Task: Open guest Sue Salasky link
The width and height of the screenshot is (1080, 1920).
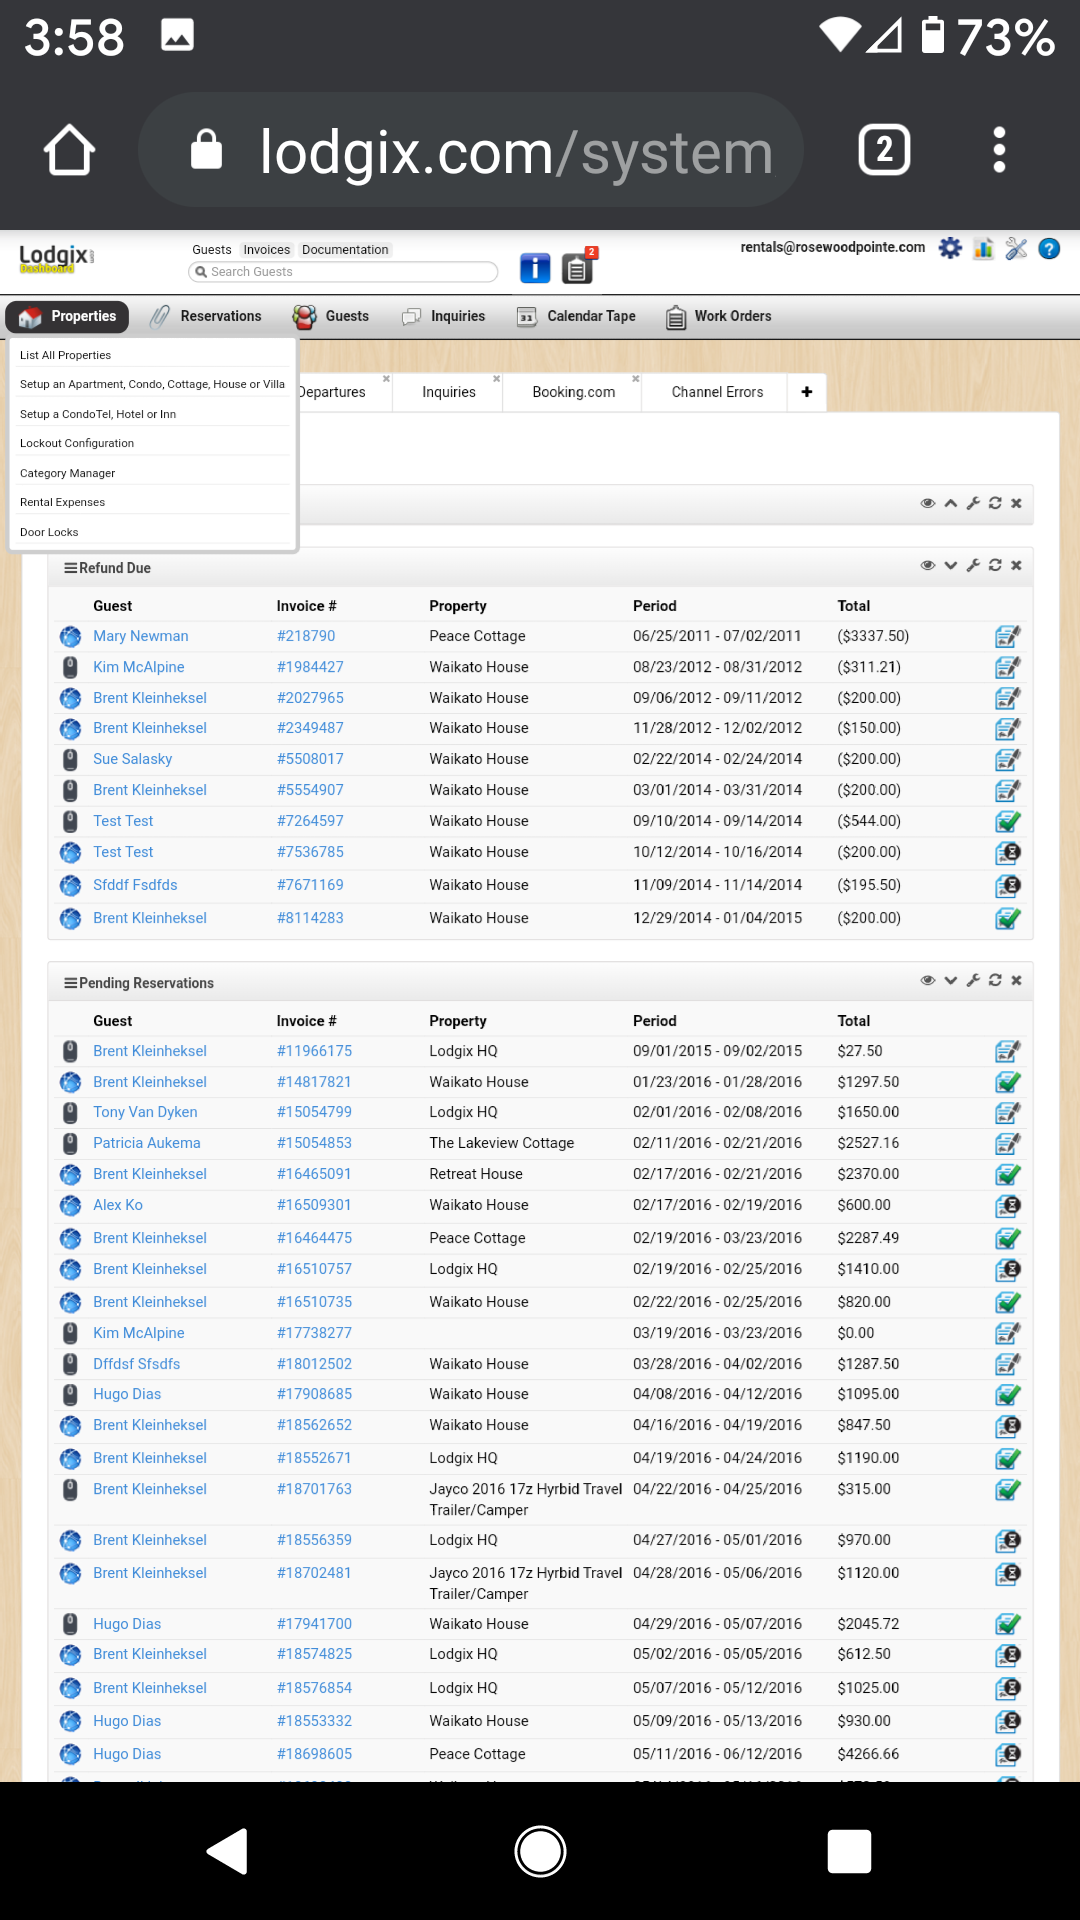Action: (132, 759)
